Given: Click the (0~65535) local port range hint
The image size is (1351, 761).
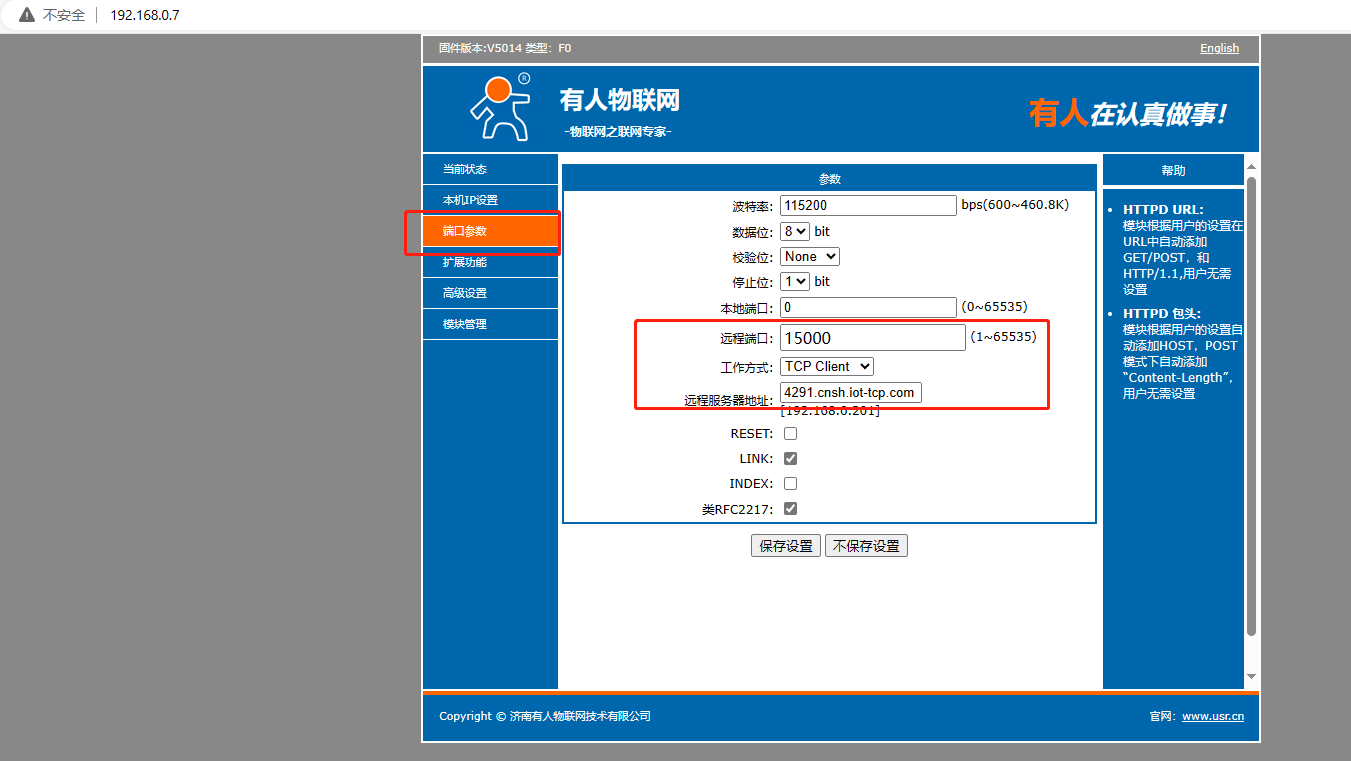Looking at the screenshot, I should pos(994,307).
